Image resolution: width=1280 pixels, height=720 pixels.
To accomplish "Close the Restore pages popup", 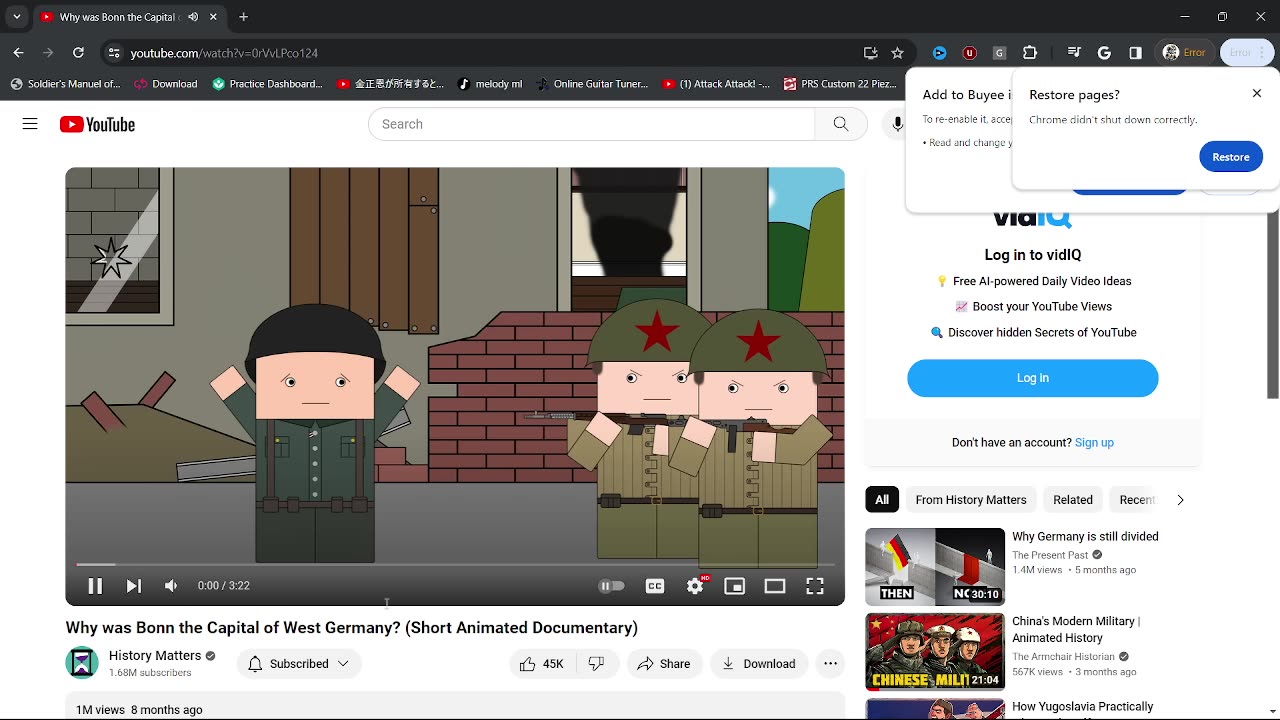I will point(1257,93).
